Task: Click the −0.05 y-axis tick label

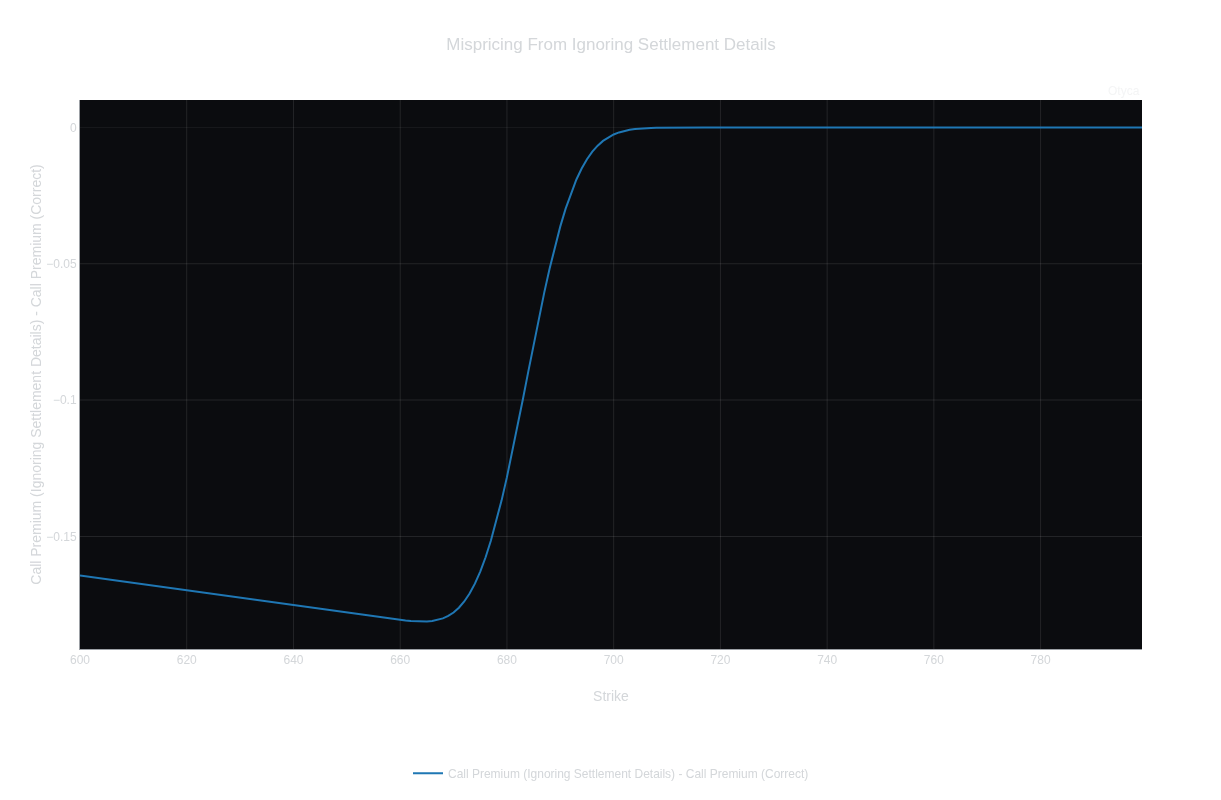Action: point(61,264)
